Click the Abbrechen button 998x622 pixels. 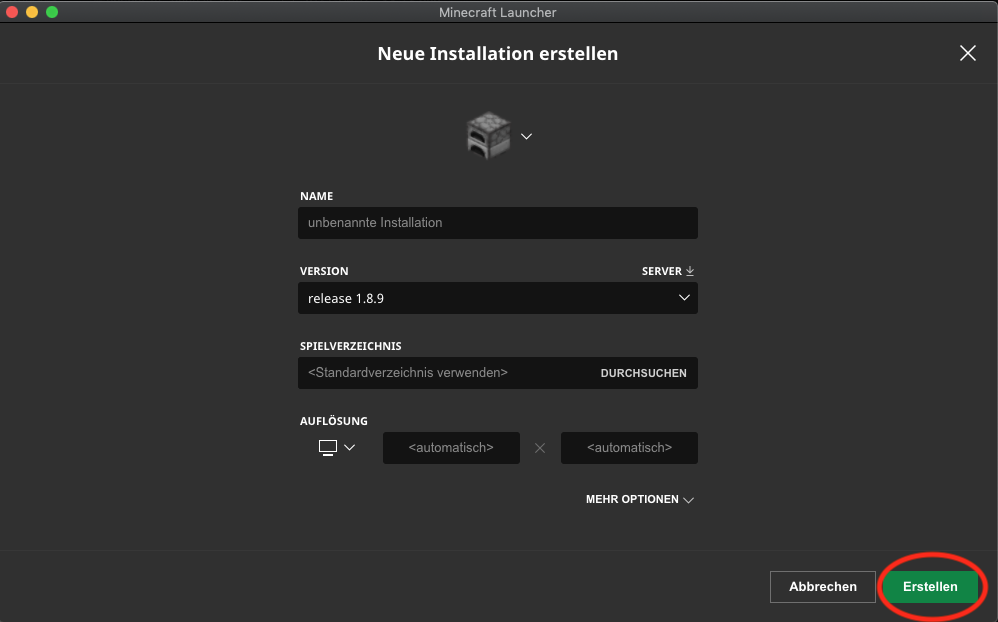(823, 587)
